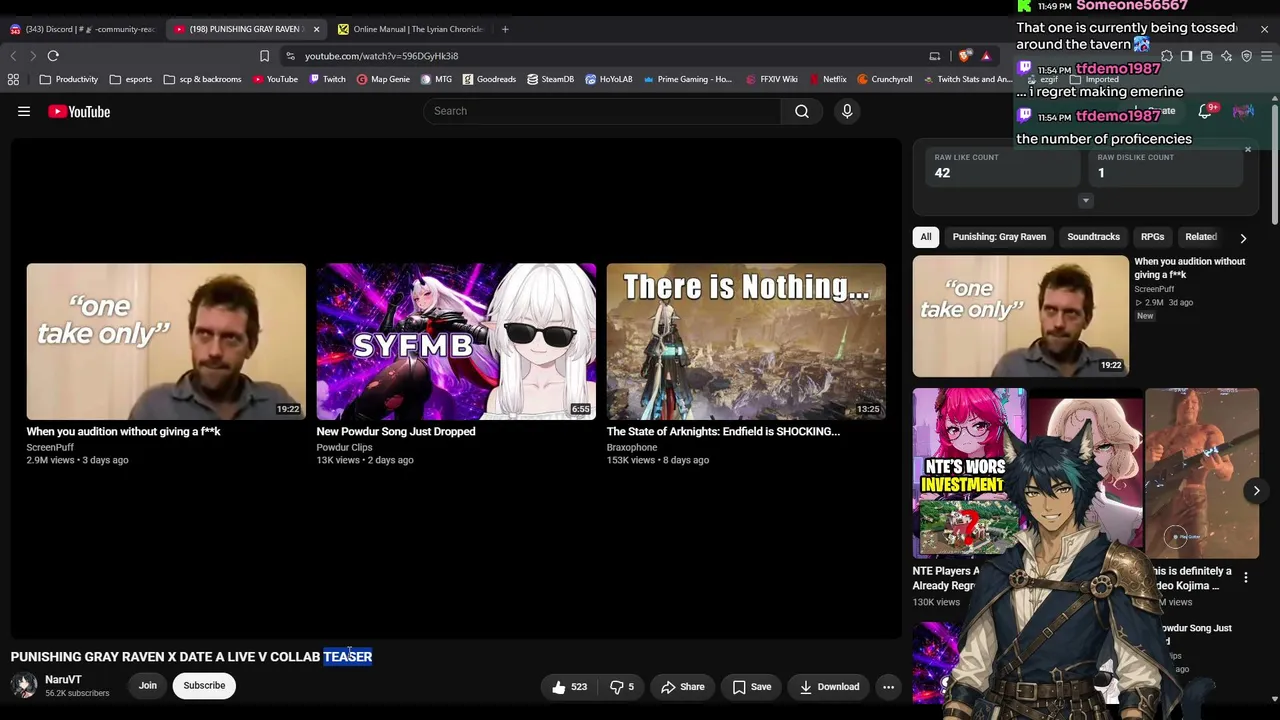Open NaruVT channel name link
This screenshot has width=1280, height=720.
click(x=63, y=680)
